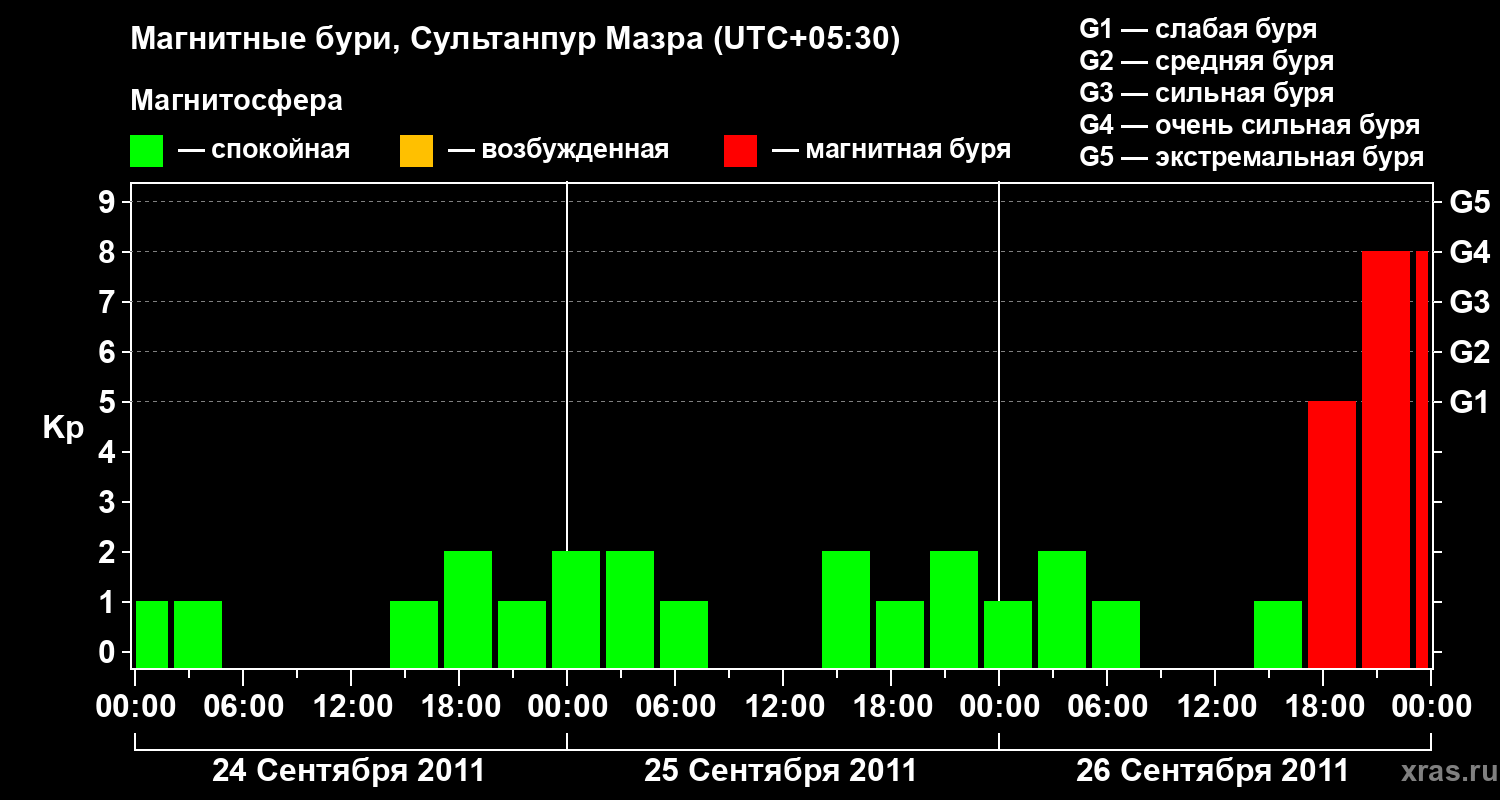Click the 12:00 time label under 26 September

point(1215,707)
